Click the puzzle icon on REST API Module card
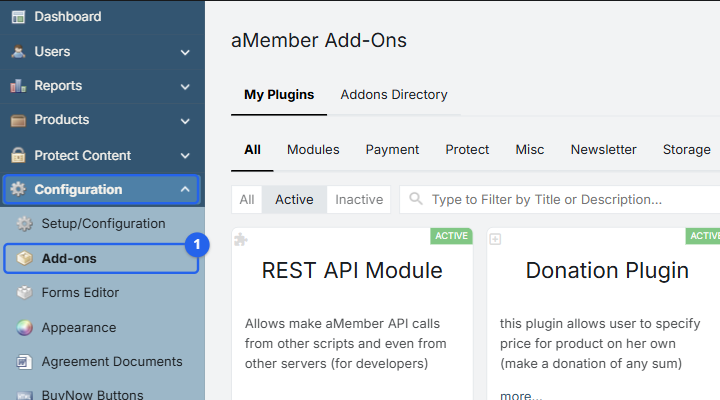 (x=241, y=239)
